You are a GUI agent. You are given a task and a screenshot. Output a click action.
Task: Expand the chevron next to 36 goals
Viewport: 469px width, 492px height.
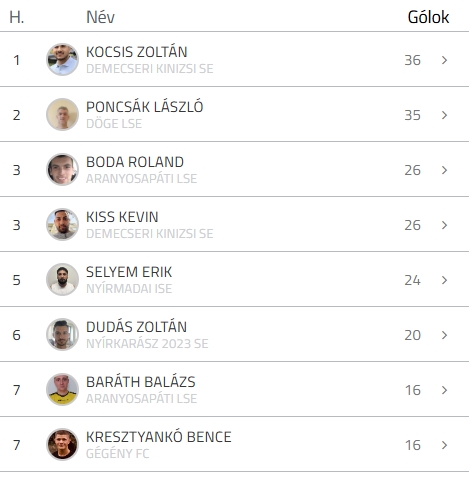pos(444,60)
